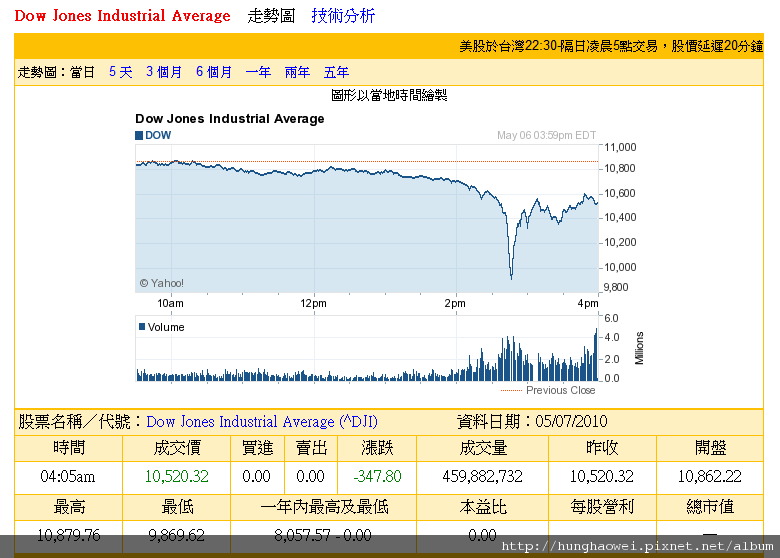Click the Dow Jones Industrial Average red title
The width and height of the screenshot is (780, 558).
tap(122, 16)
